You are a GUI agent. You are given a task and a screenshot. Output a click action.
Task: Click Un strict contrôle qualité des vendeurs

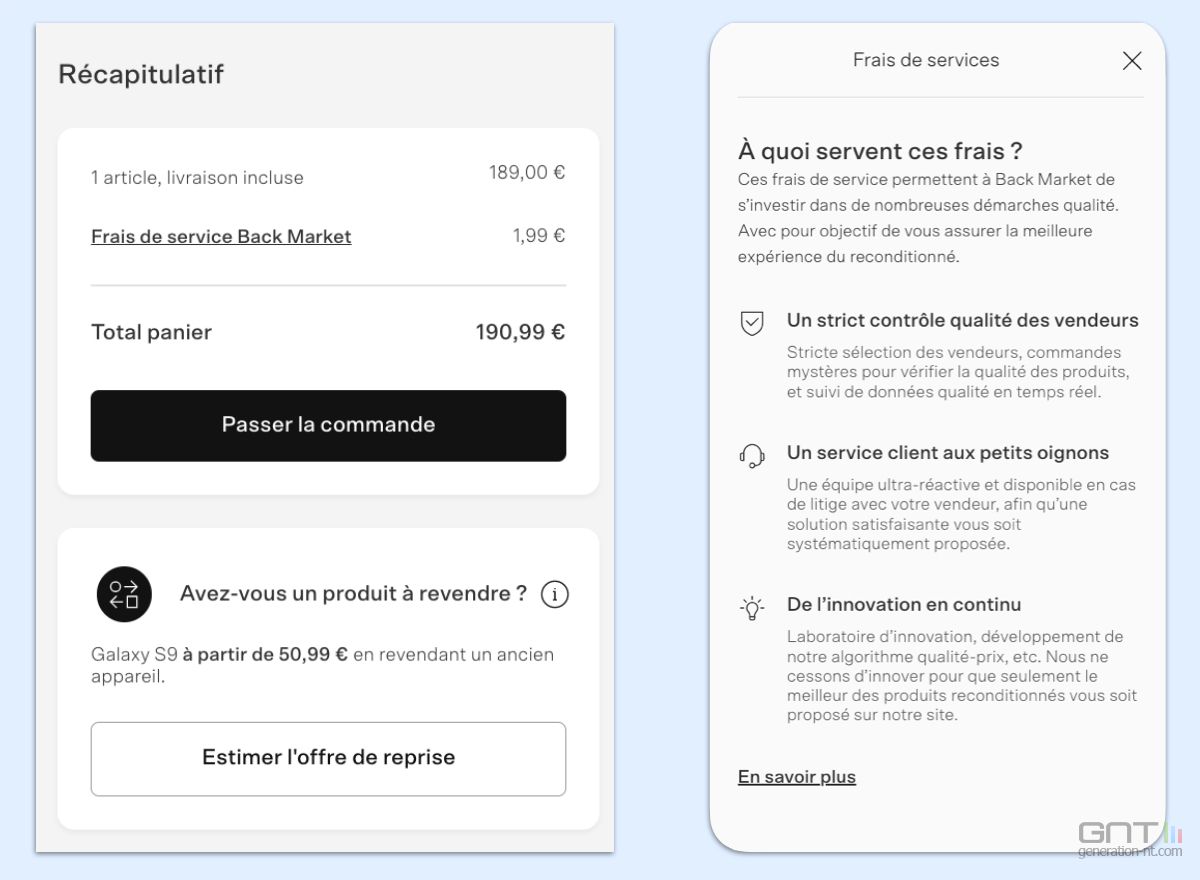(962, 321)
